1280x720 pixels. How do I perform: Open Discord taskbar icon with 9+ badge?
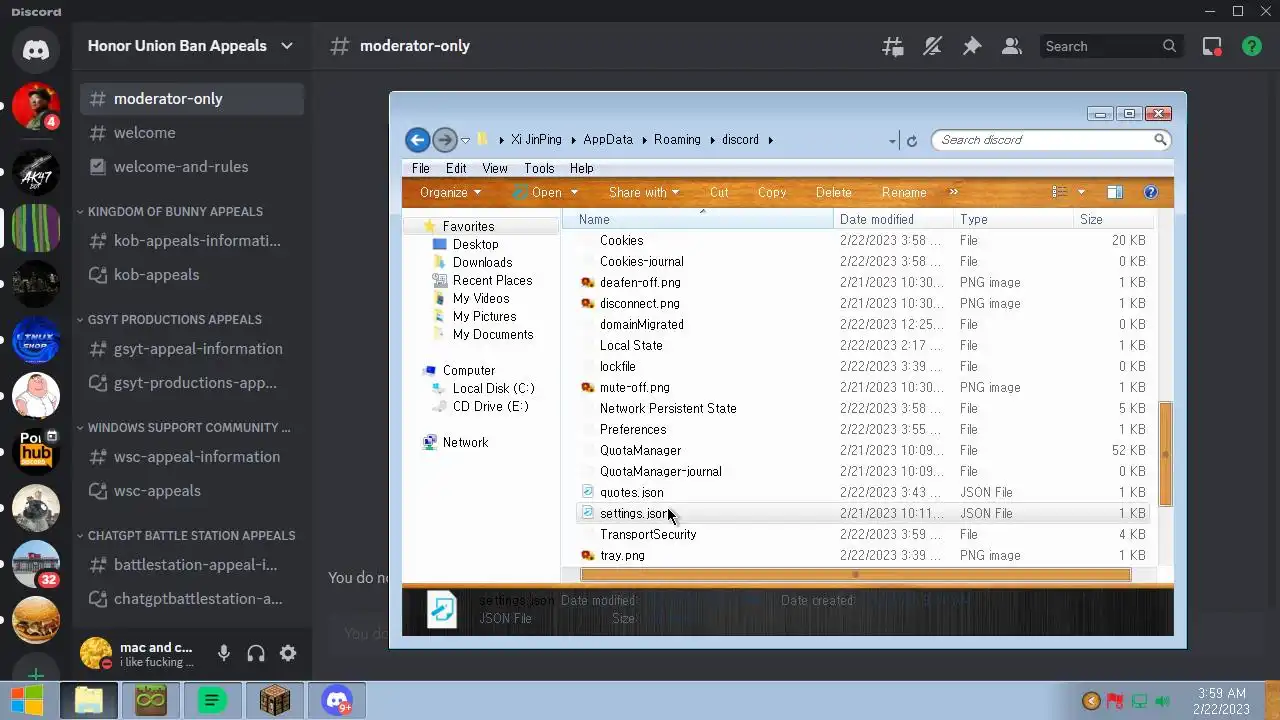point(337,700)
